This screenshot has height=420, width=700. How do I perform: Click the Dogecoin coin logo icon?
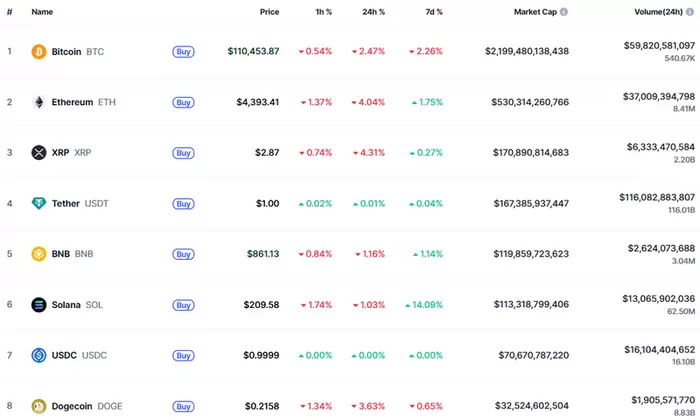click(39, 406)
